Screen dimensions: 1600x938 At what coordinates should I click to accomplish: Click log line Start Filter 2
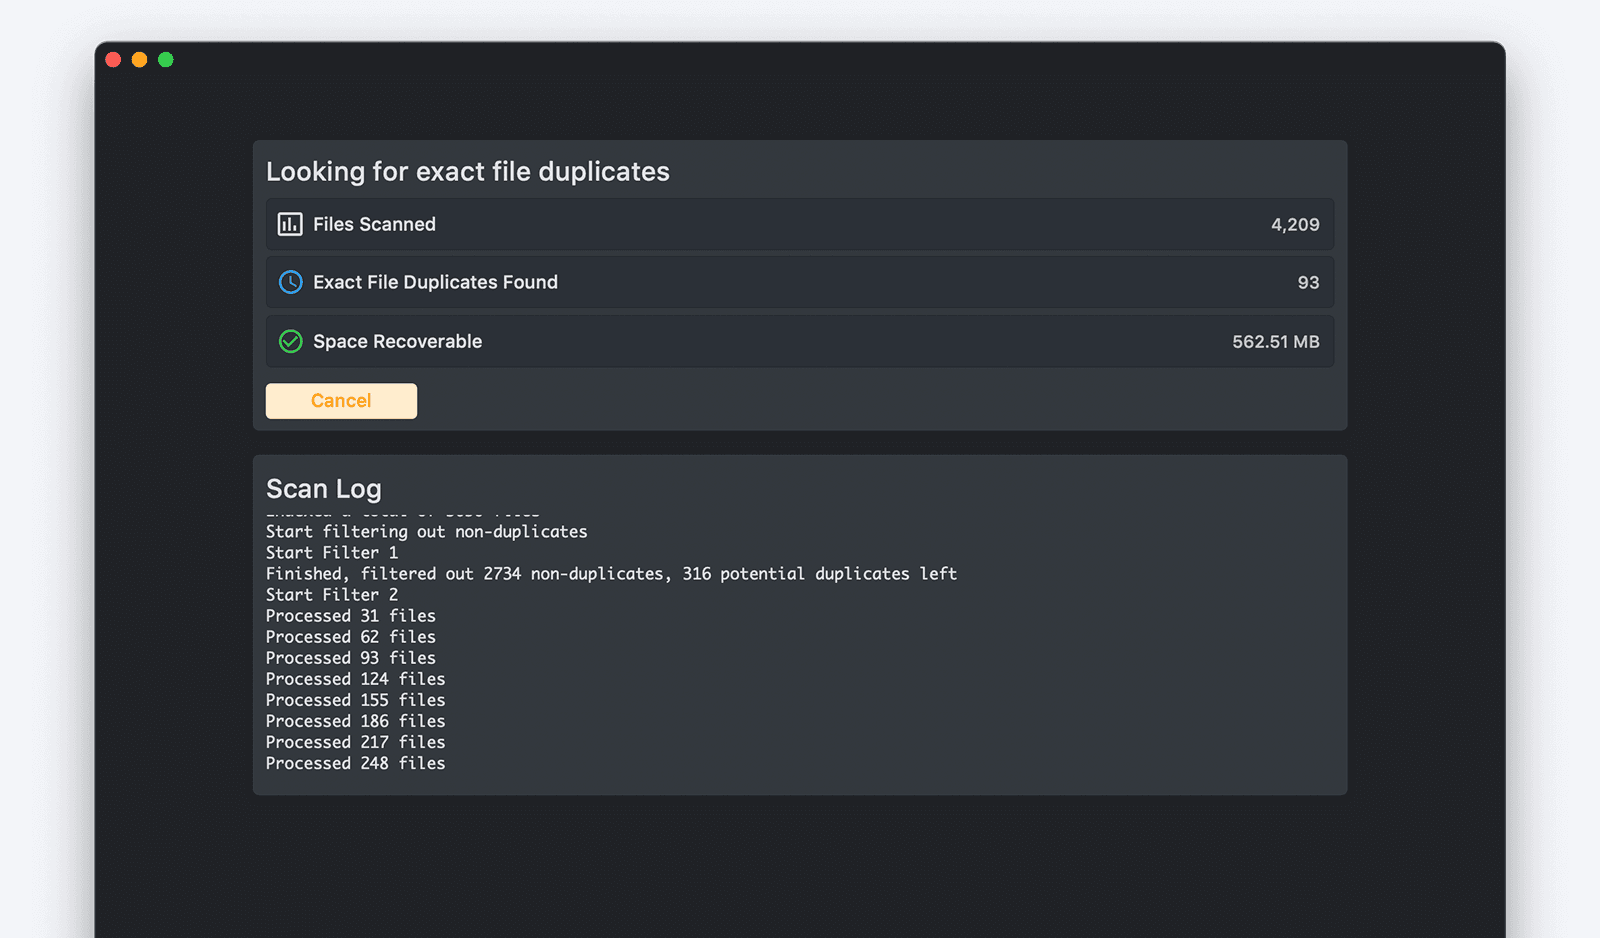pyautogui.click(x=332, y=595)
